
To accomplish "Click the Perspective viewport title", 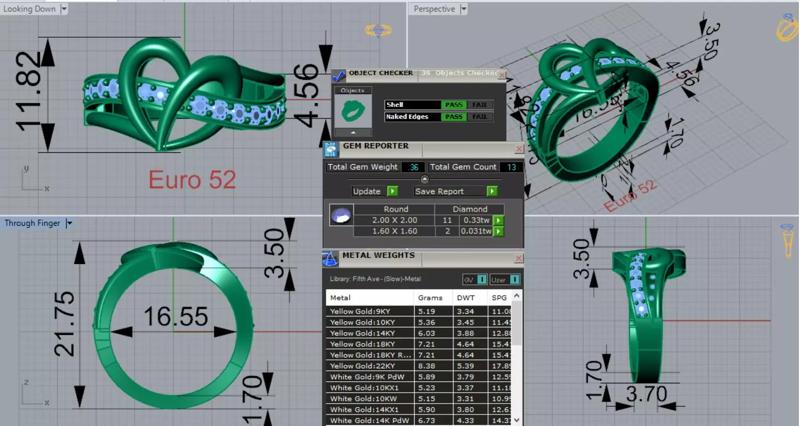I will [x=434, y=9].
